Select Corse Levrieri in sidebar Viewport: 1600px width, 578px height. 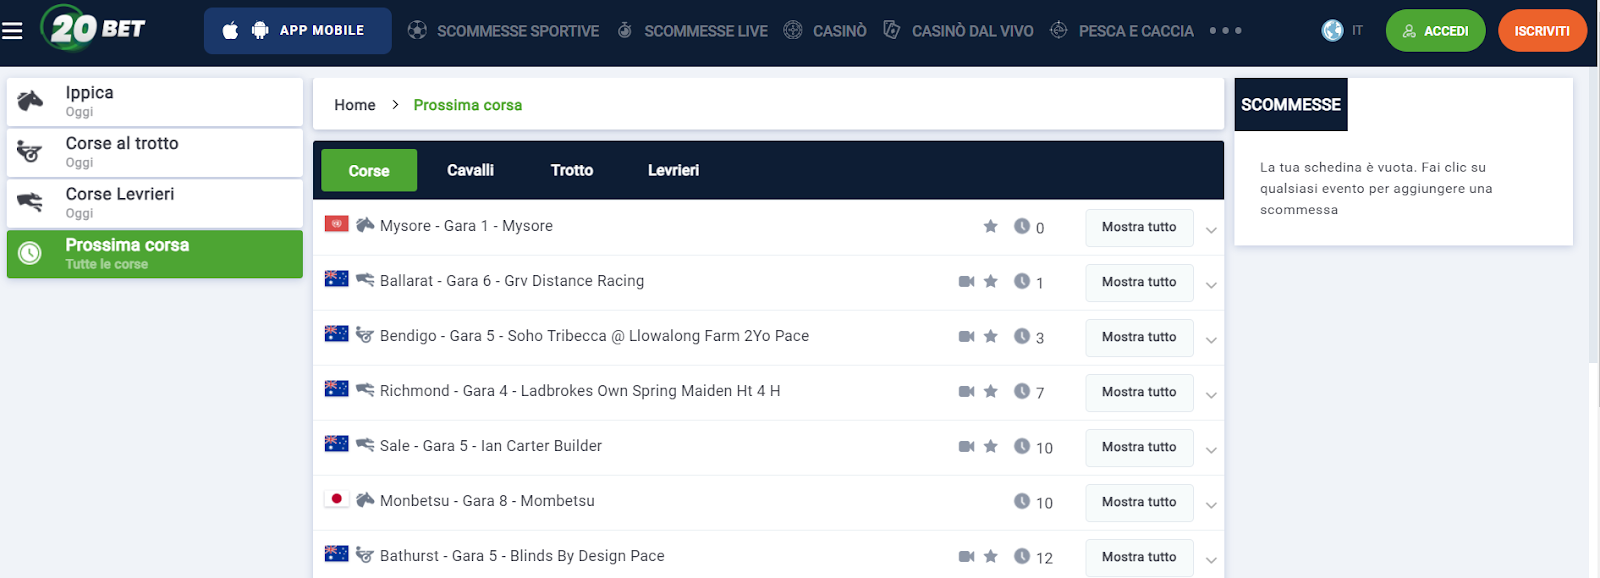pos(155,204)
